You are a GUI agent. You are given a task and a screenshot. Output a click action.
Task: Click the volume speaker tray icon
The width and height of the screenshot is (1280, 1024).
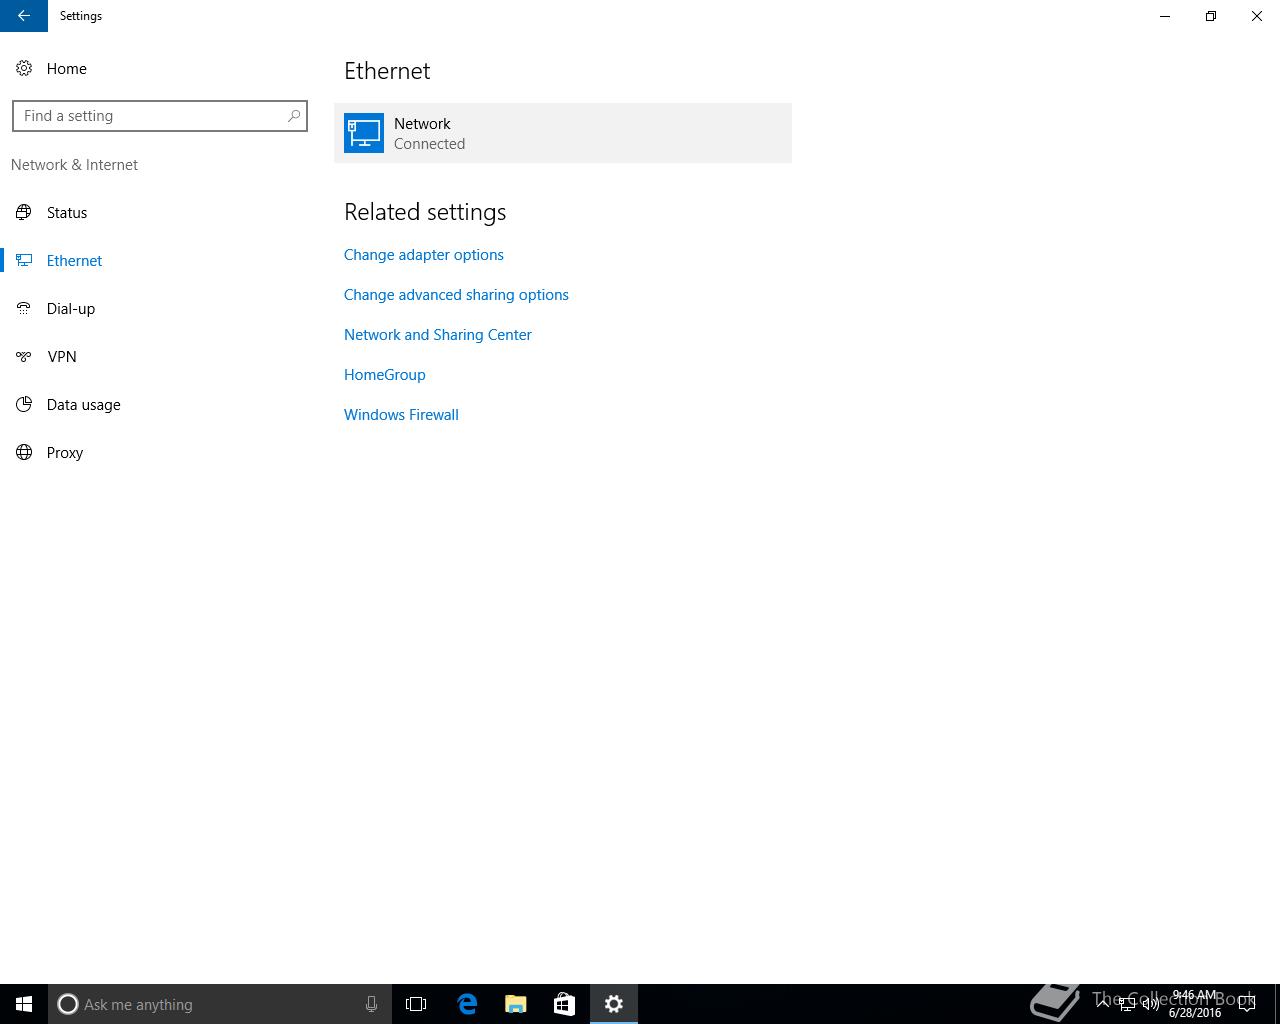pos(1151,1004)
